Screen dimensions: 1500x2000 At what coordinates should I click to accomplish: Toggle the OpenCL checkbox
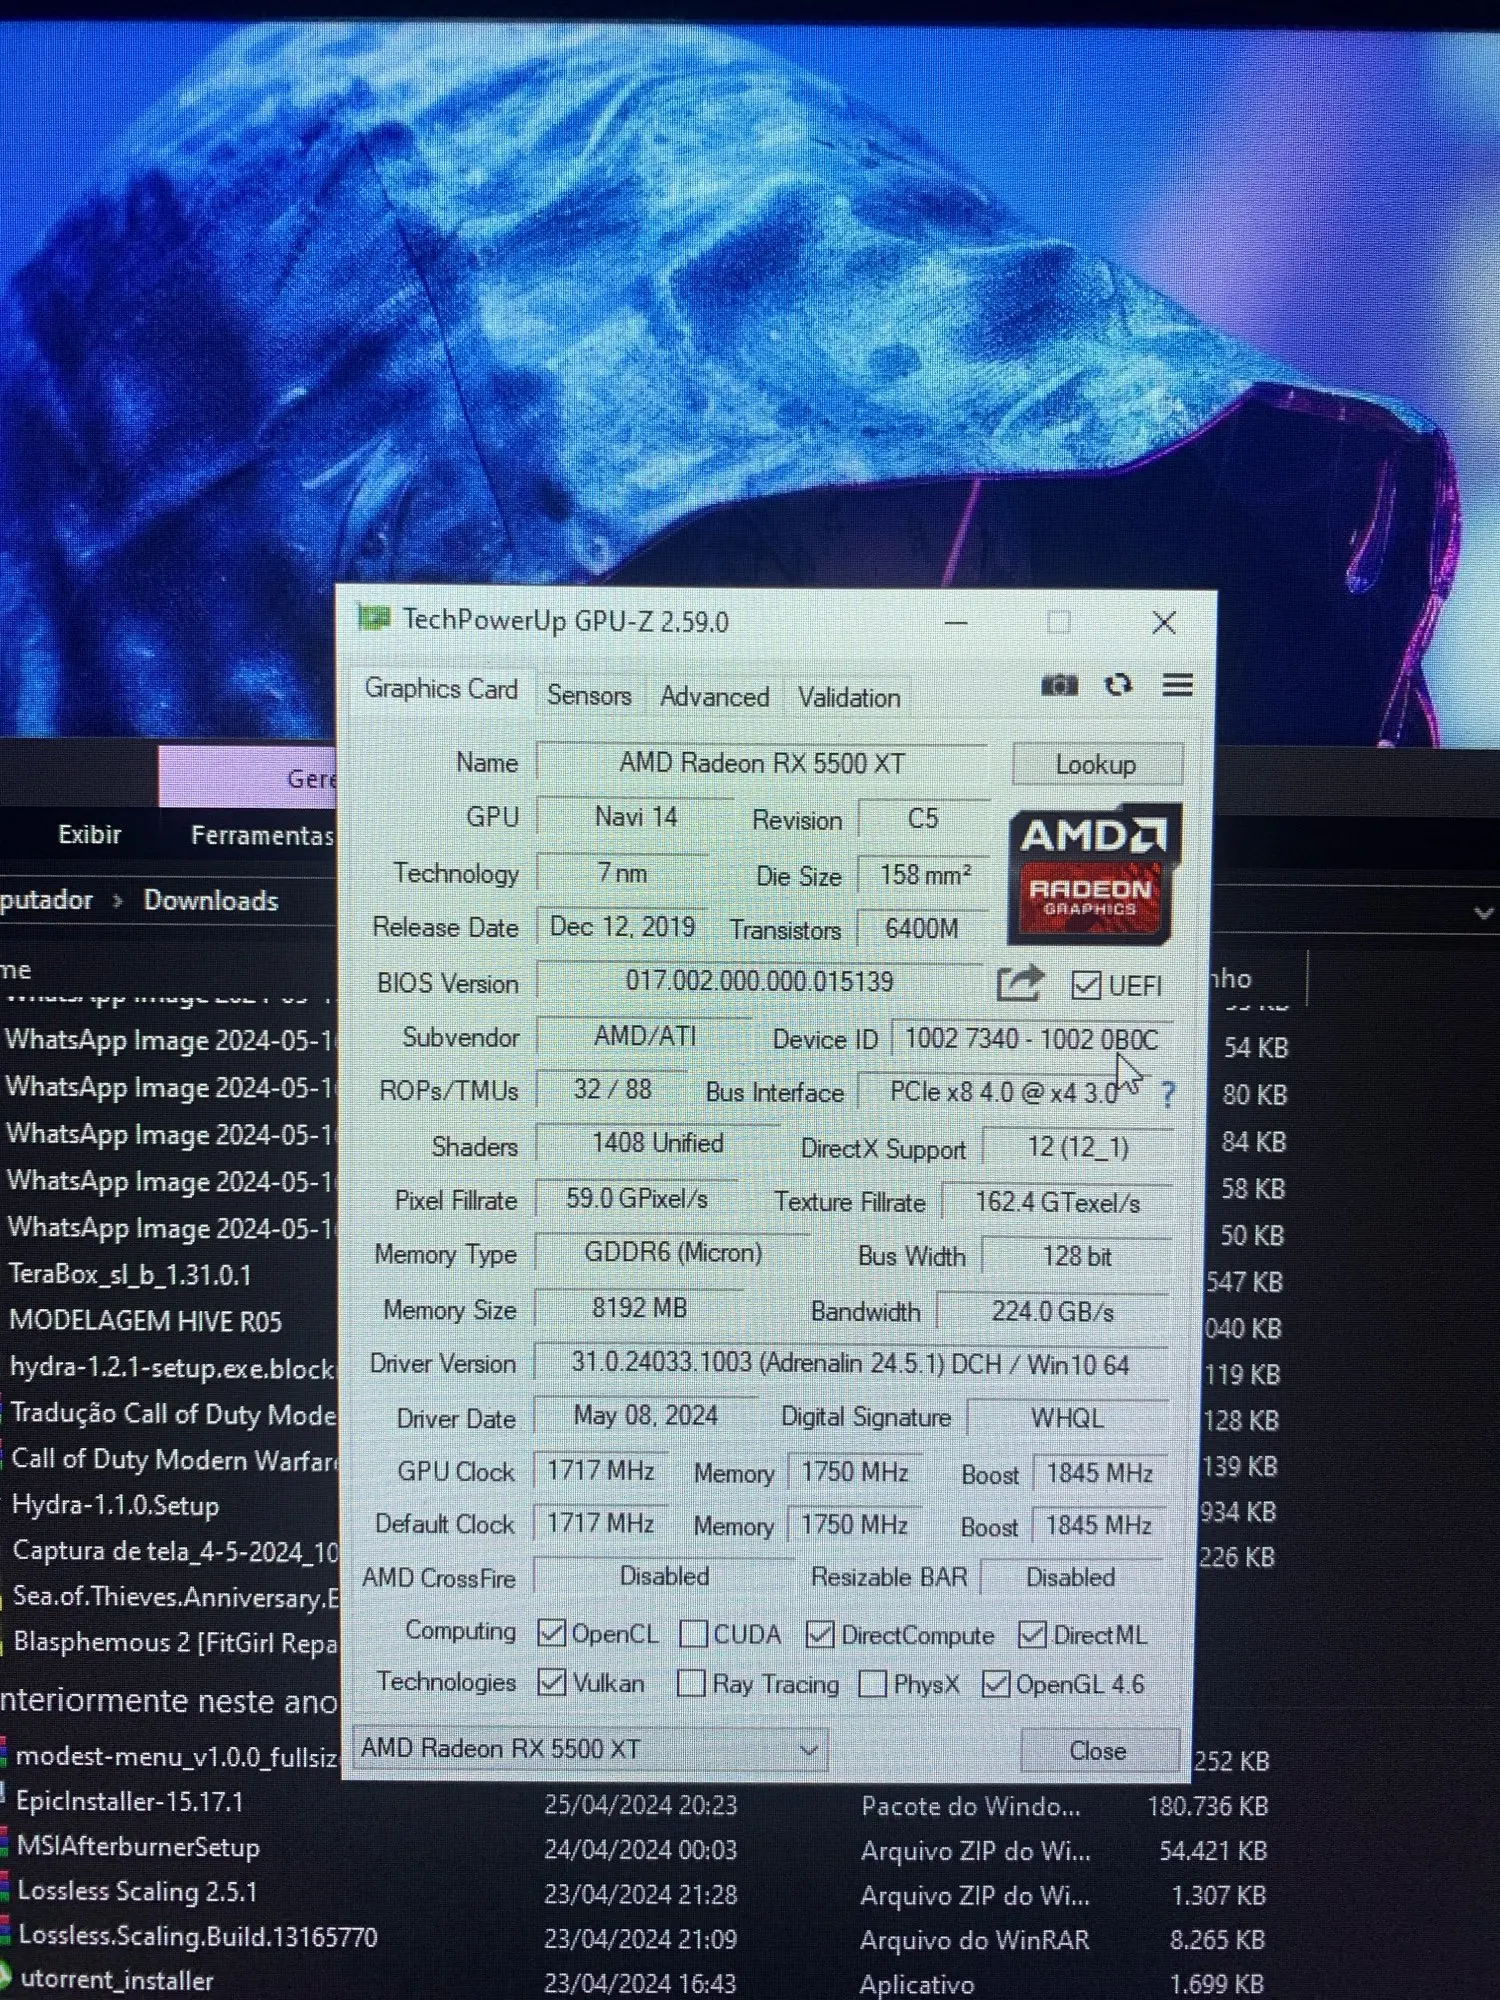(x=551, y=1633)
